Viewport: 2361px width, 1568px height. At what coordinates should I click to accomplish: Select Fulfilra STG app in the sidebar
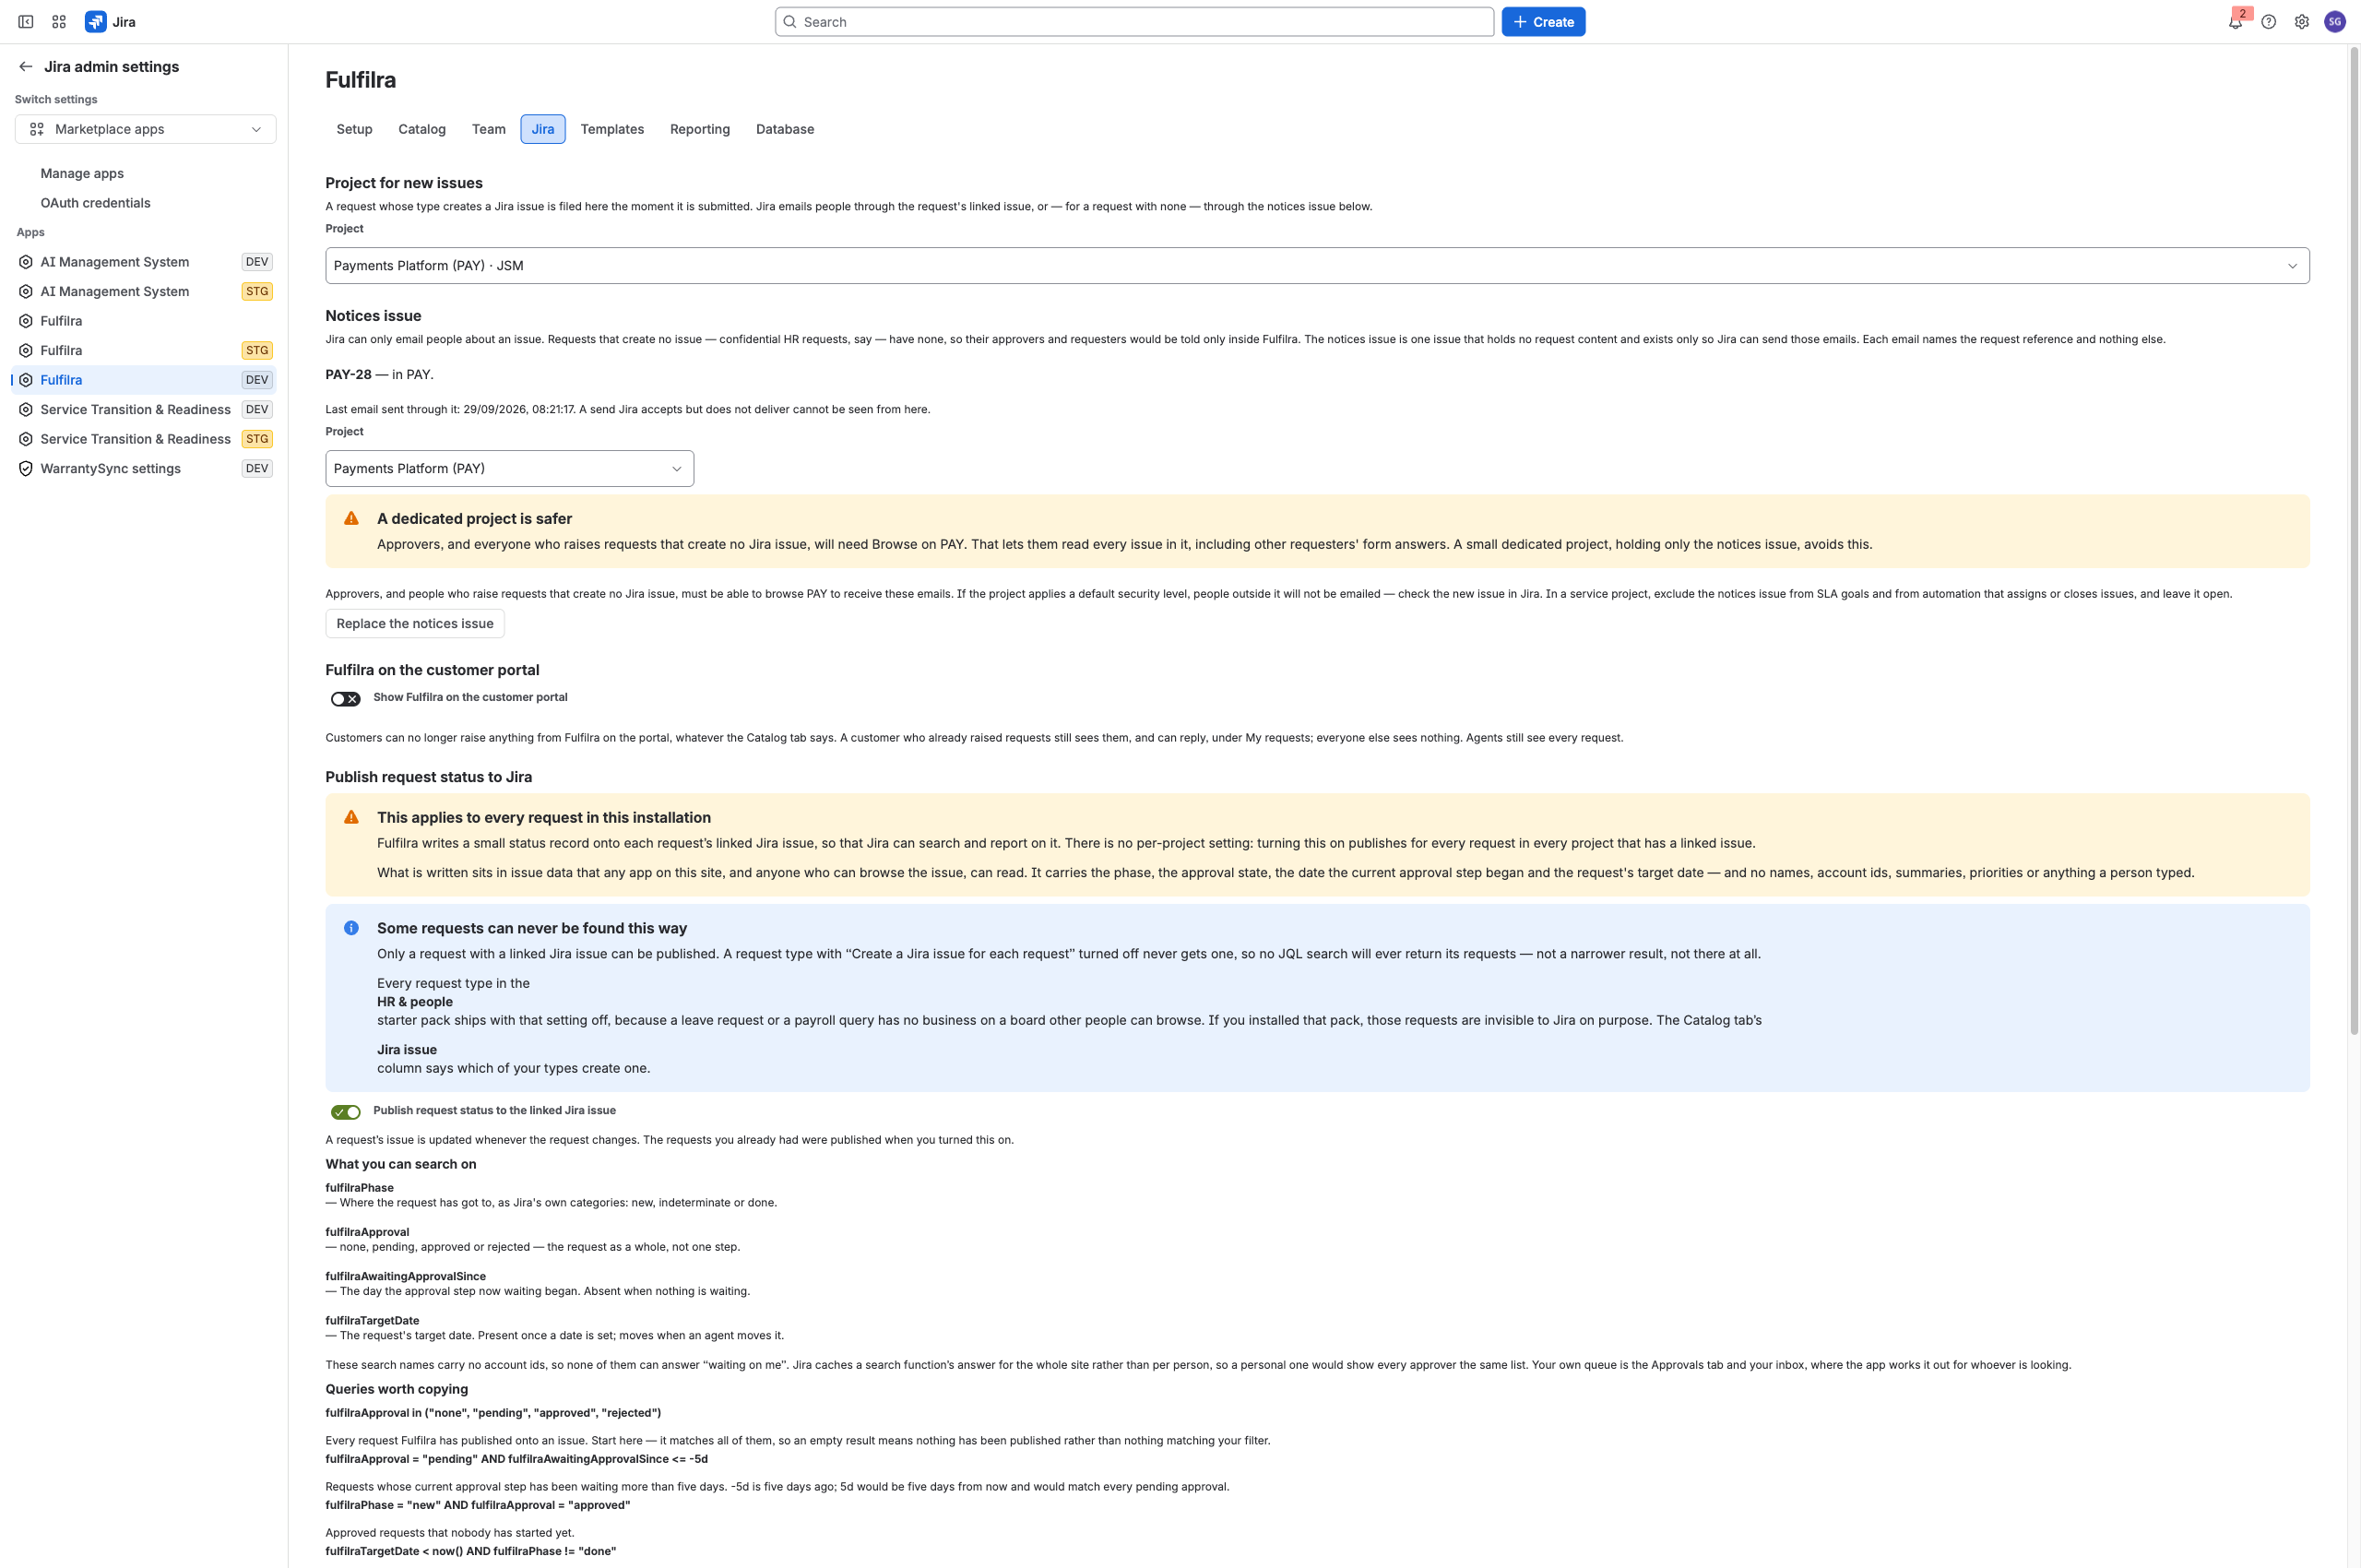(146, 351)
